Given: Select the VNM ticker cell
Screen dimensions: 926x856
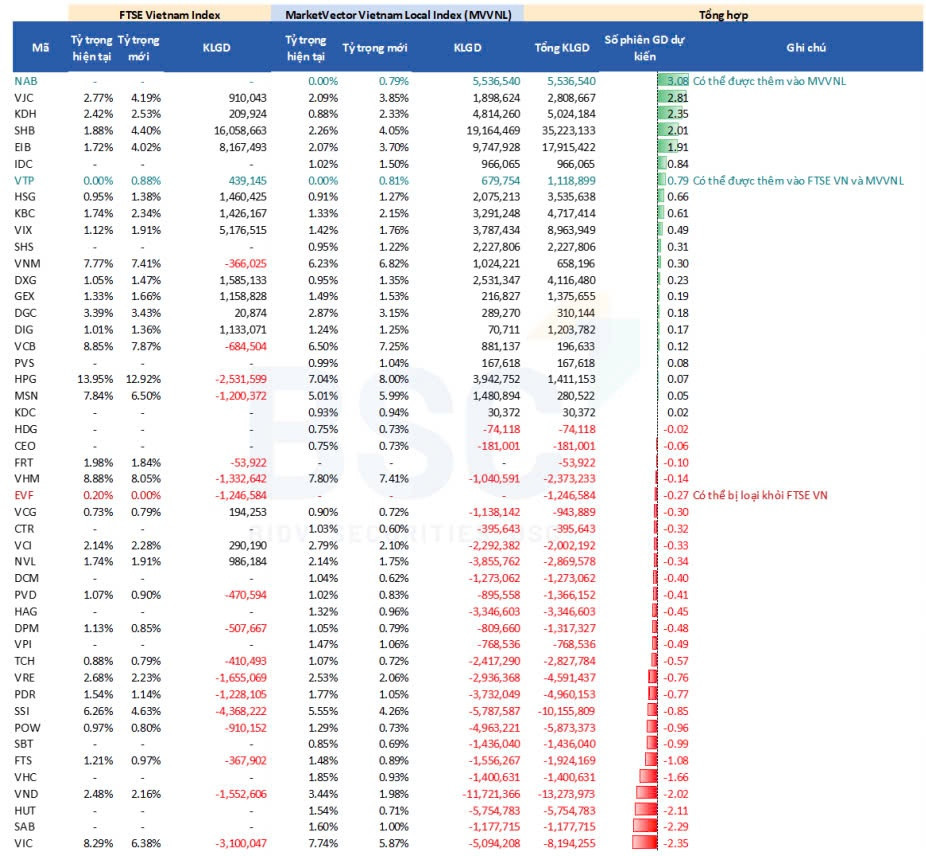Looking at the screenshot, I should pos(27,263).
